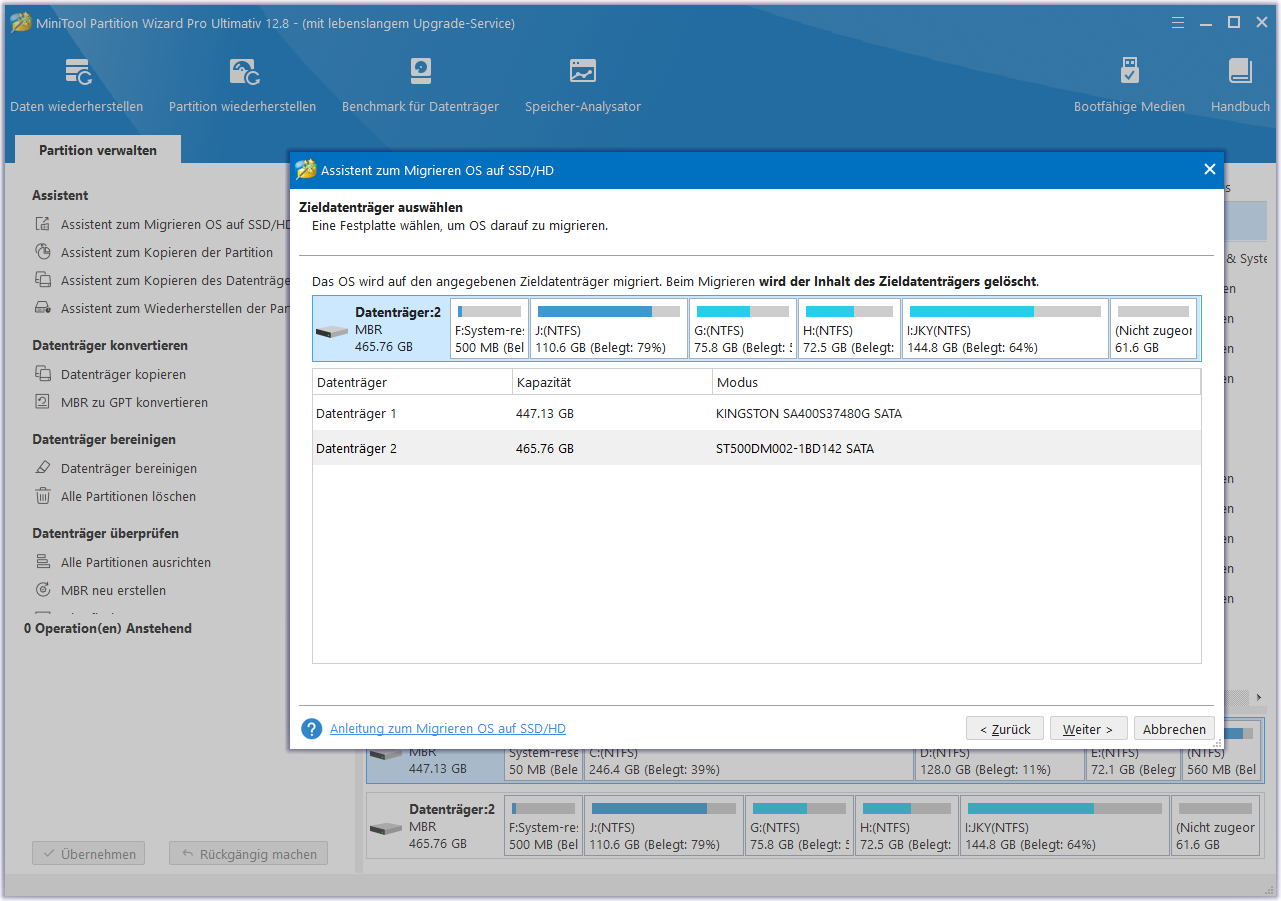Choose Alle Partitionen löschen
Screen dimensions: 1281x901
(128, 497)
